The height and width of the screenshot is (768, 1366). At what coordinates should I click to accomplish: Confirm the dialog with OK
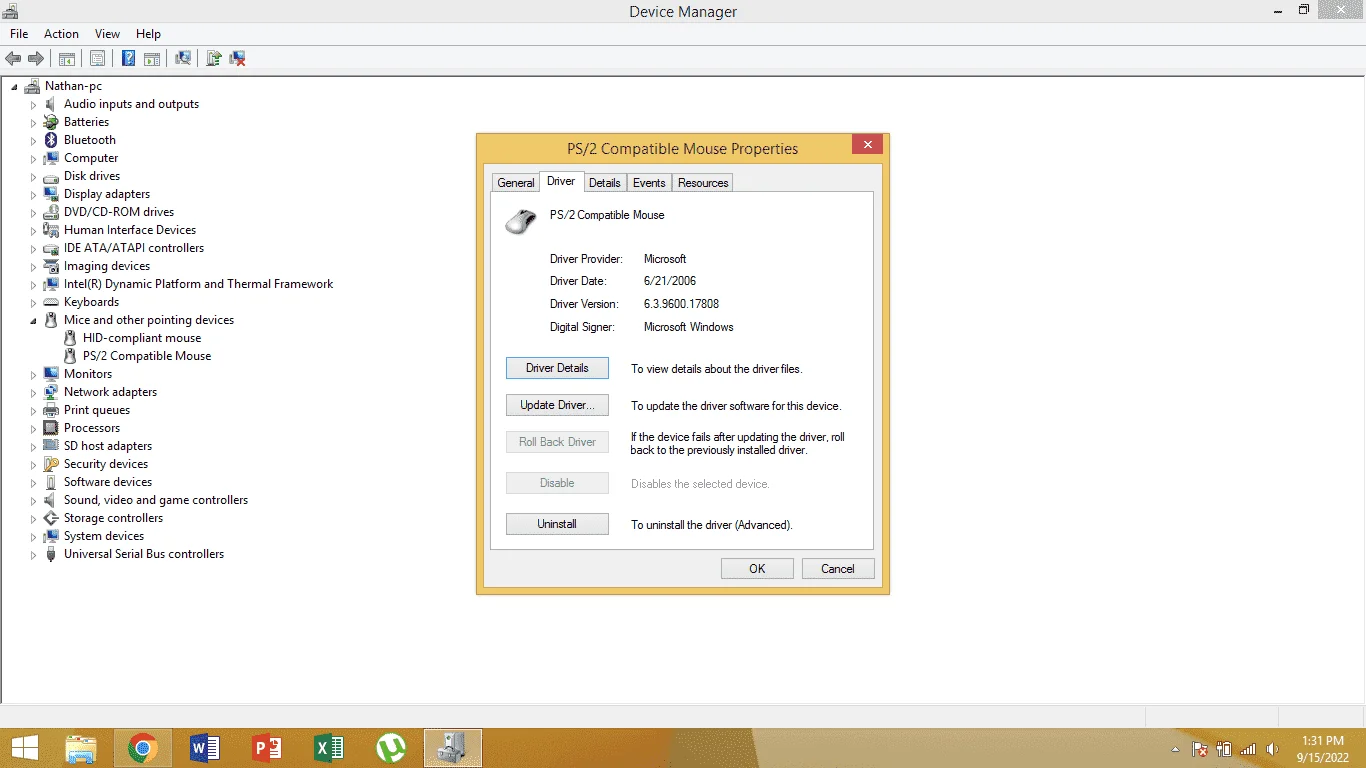pos(757,569)
